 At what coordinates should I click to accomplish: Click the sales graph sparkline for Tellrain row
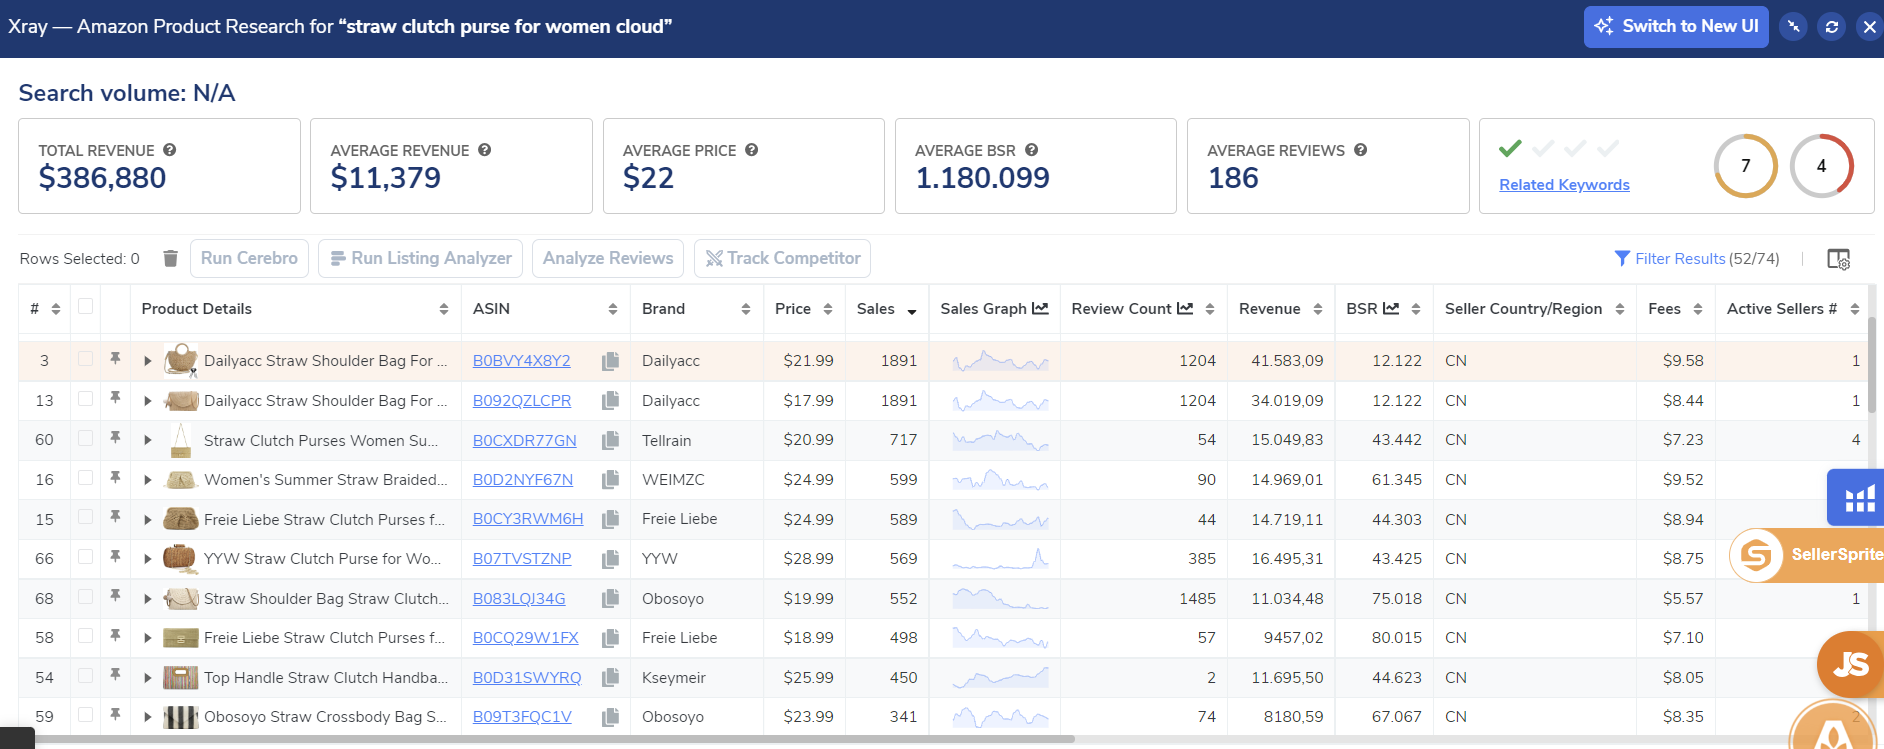(1000, 440)
